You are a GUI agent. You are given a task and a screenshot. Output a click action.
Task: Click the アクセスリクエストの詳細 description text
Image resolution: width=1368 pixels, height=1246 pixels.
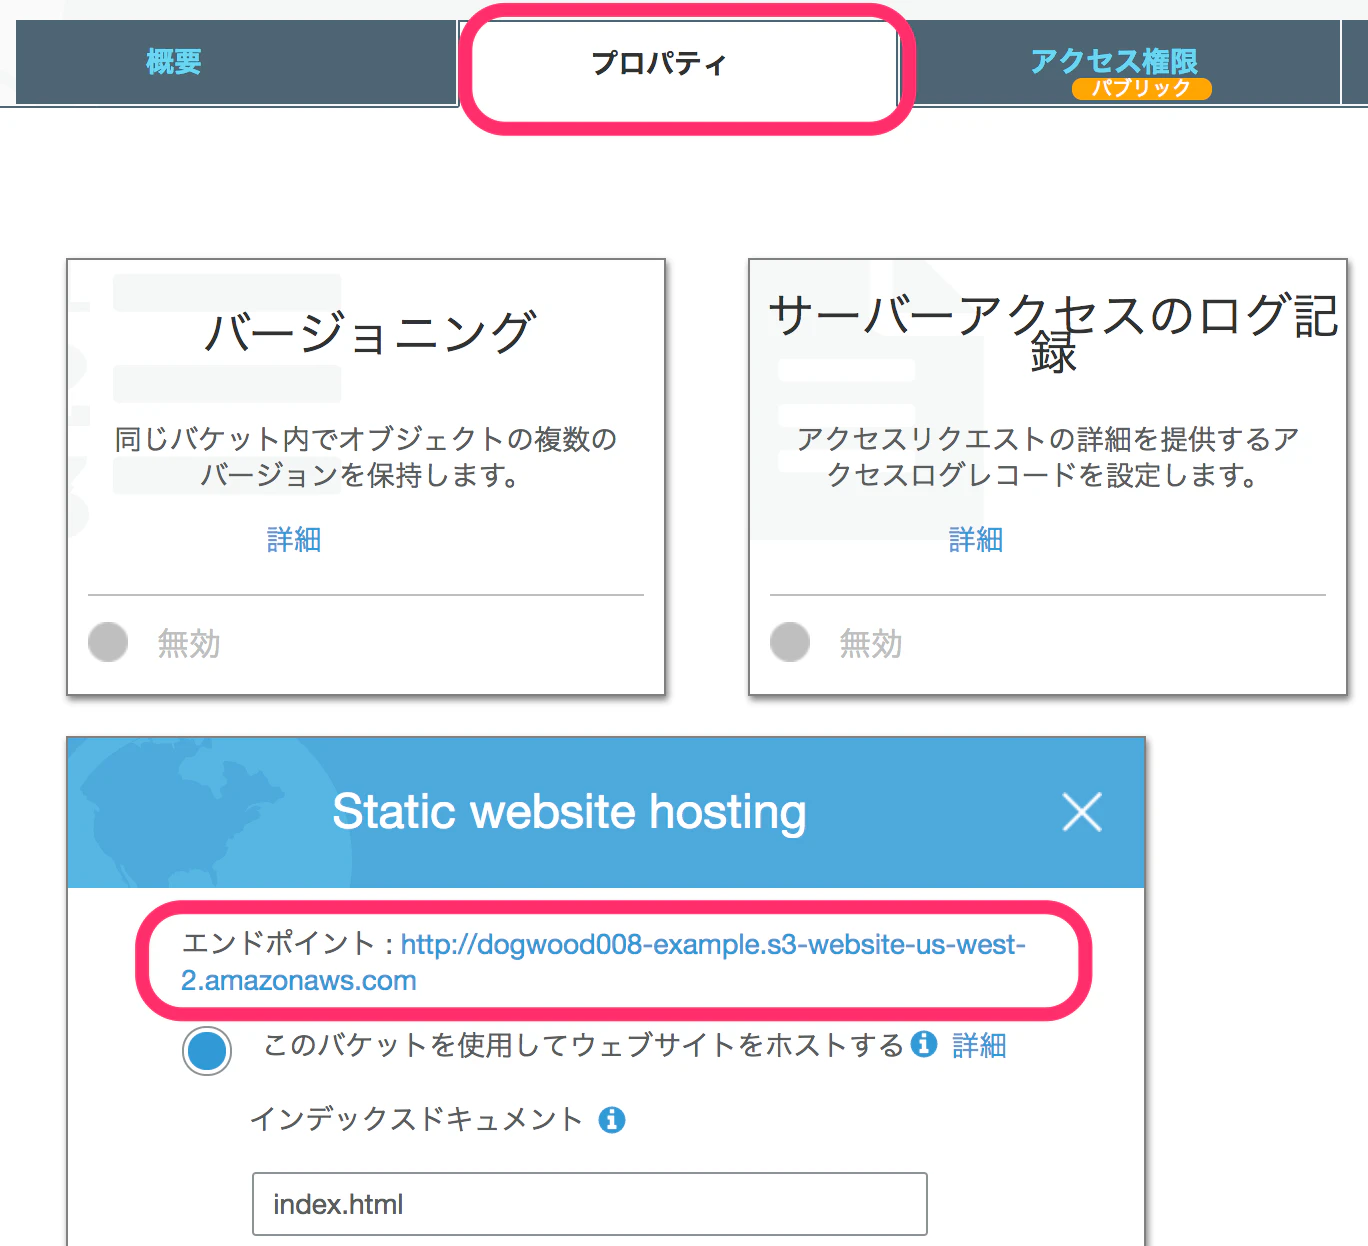tap(1048, 456)
